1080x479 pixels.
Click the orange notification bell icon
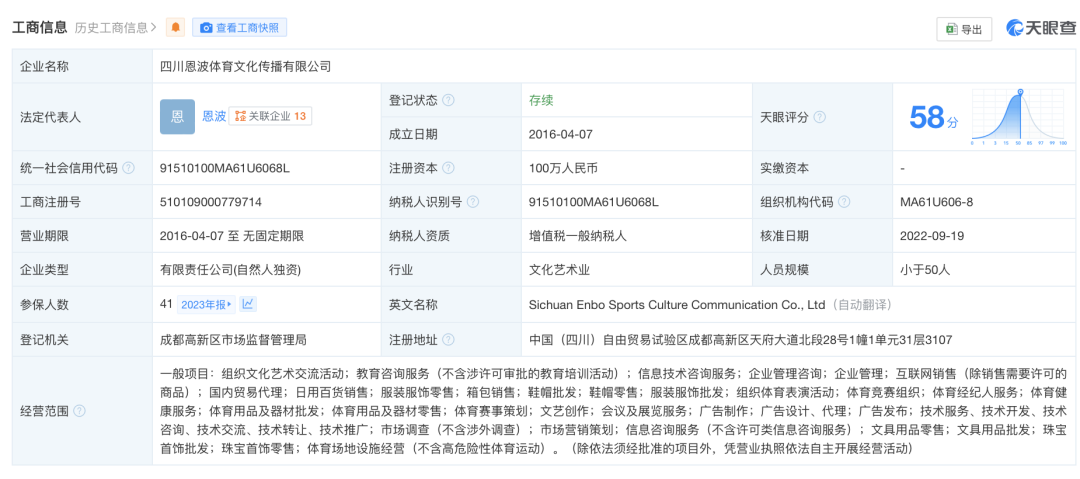(175, 28)
